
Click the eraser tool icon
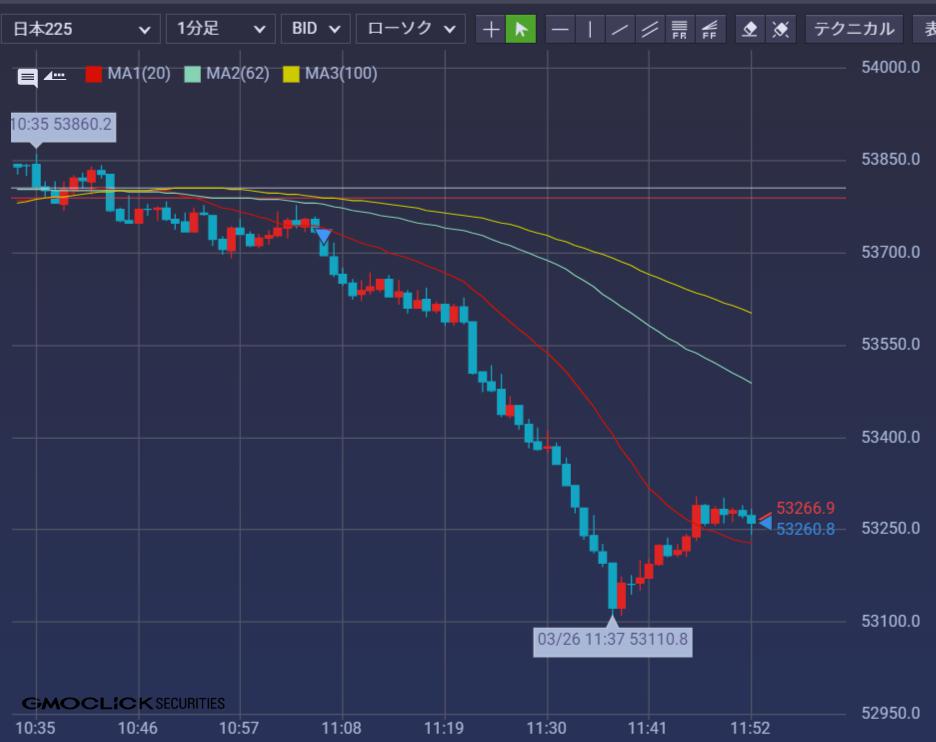749,29
